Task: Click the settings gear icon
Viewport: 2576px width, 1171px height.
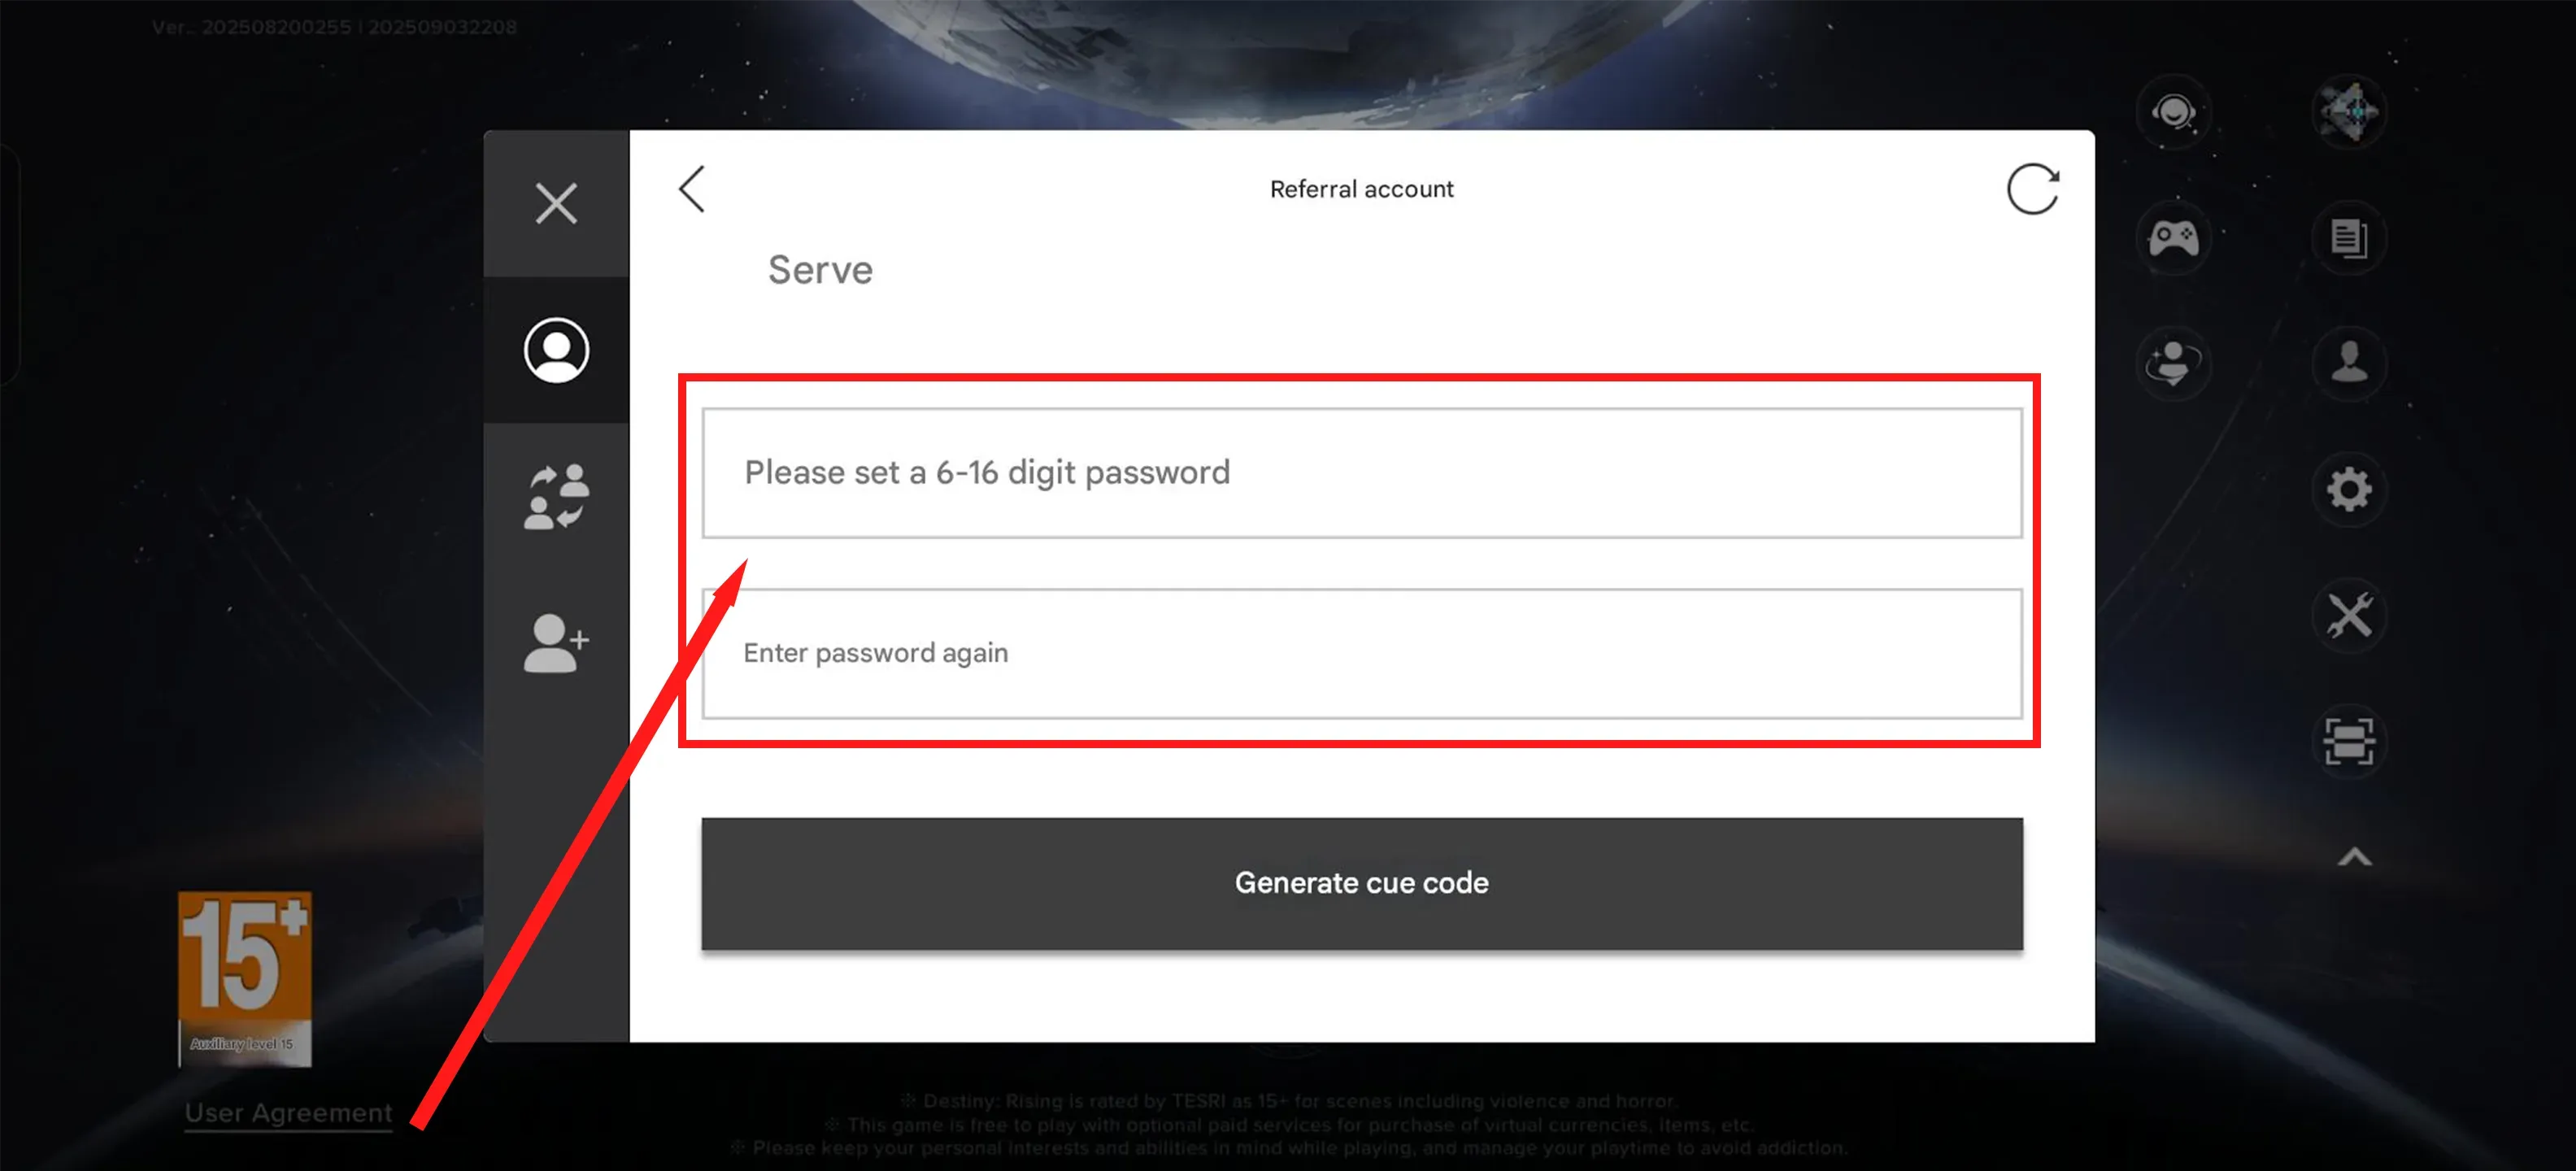Action: coord(2348,490)
